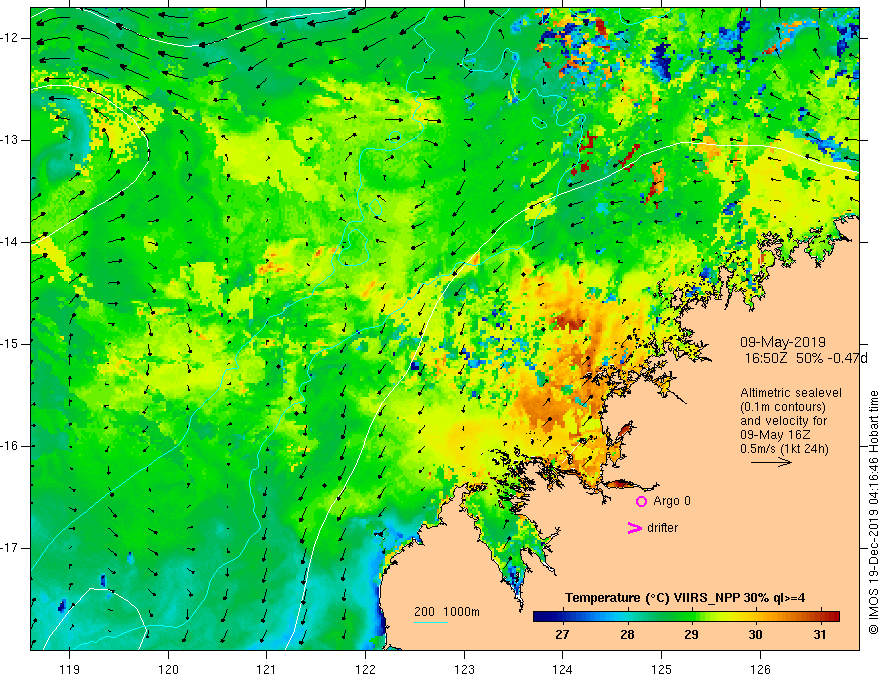The height and width of the screenshot is (680, 880).
Task: Click the colorbar value label 31
Action: pyautogui.click(x=820, y=635)
